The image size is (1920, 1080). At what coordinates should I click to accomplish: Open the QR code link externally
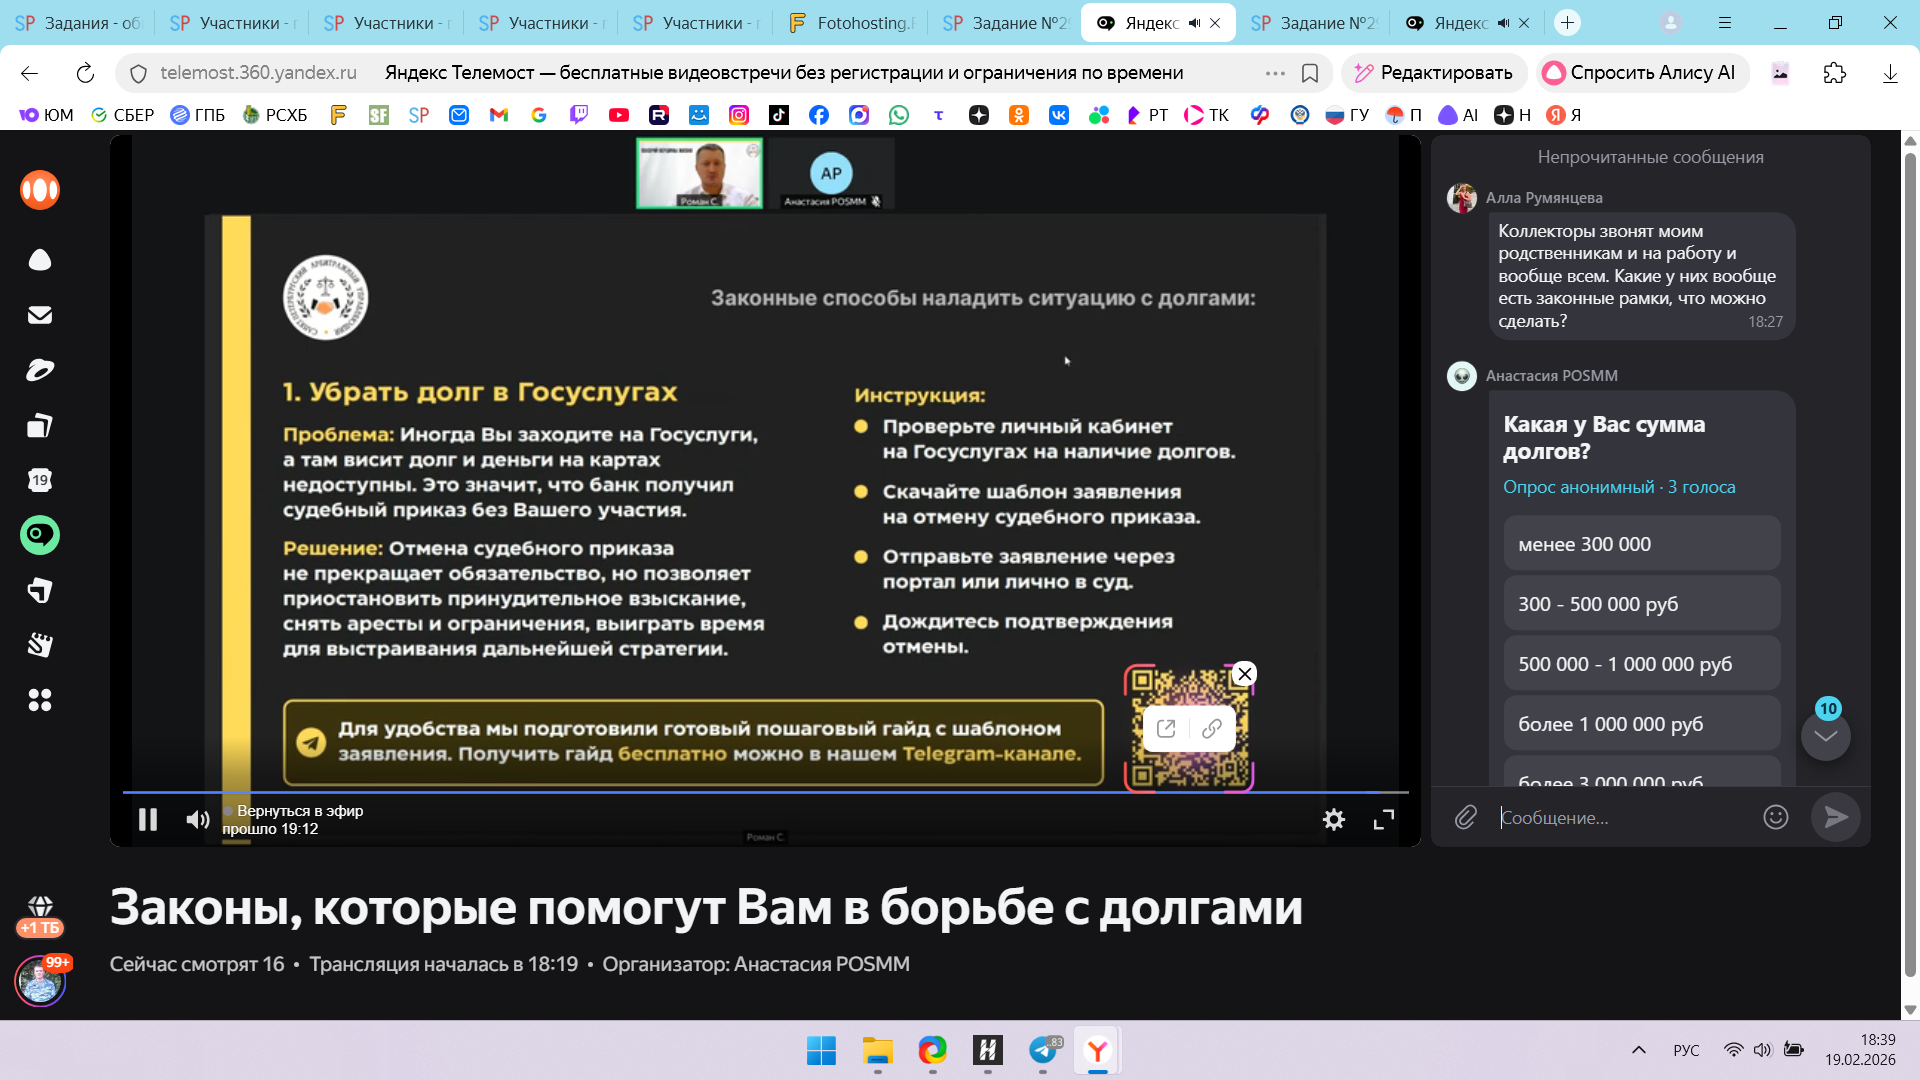click(1166, 728)
